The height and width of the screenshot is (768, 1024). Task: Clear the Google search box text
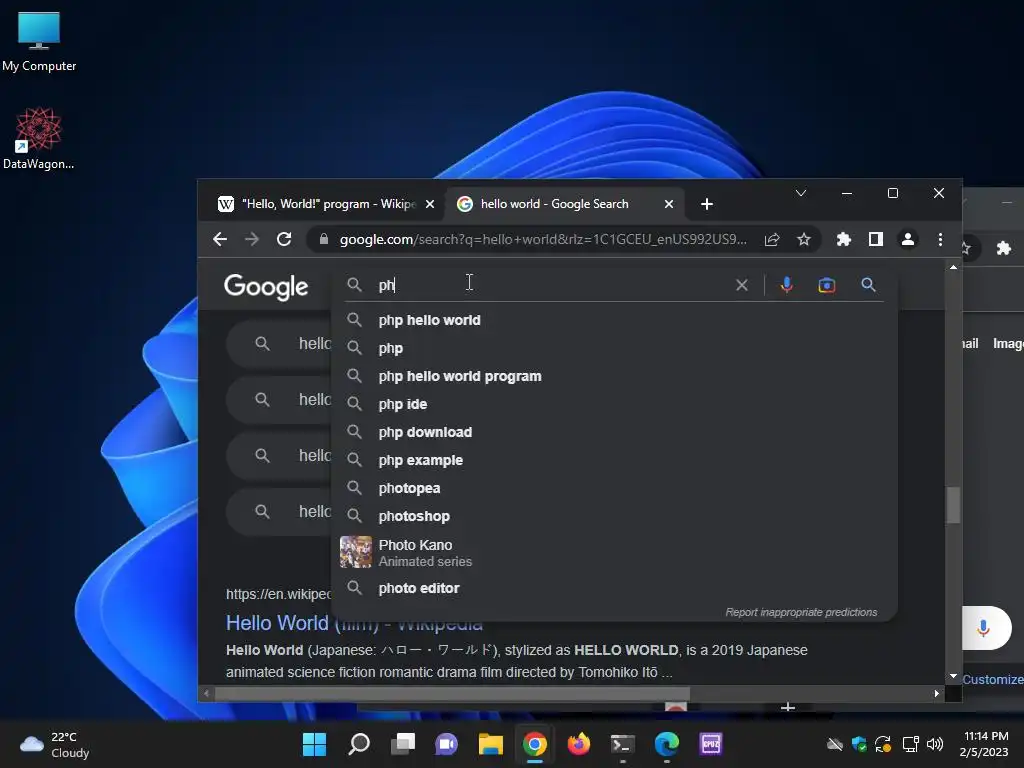tap(742, 285)
